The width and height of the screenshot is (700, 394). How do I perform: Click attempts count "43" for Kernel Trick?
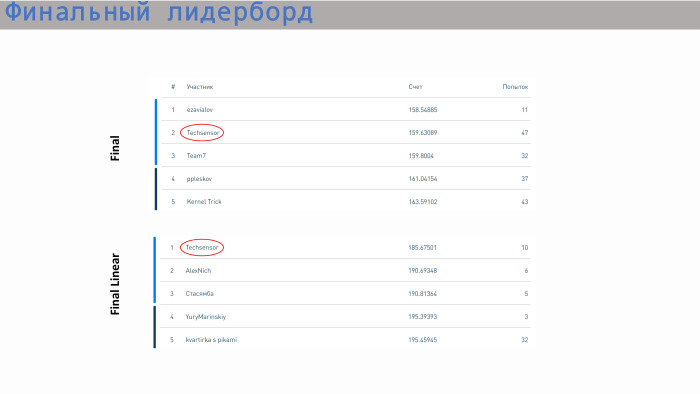click(525, 202)
